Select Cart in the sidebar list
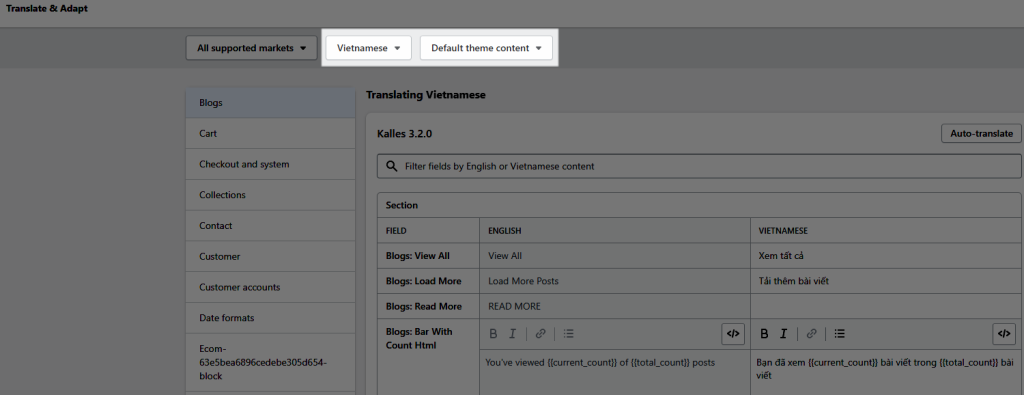1024x395 pixels. click(x=270, y=133)
